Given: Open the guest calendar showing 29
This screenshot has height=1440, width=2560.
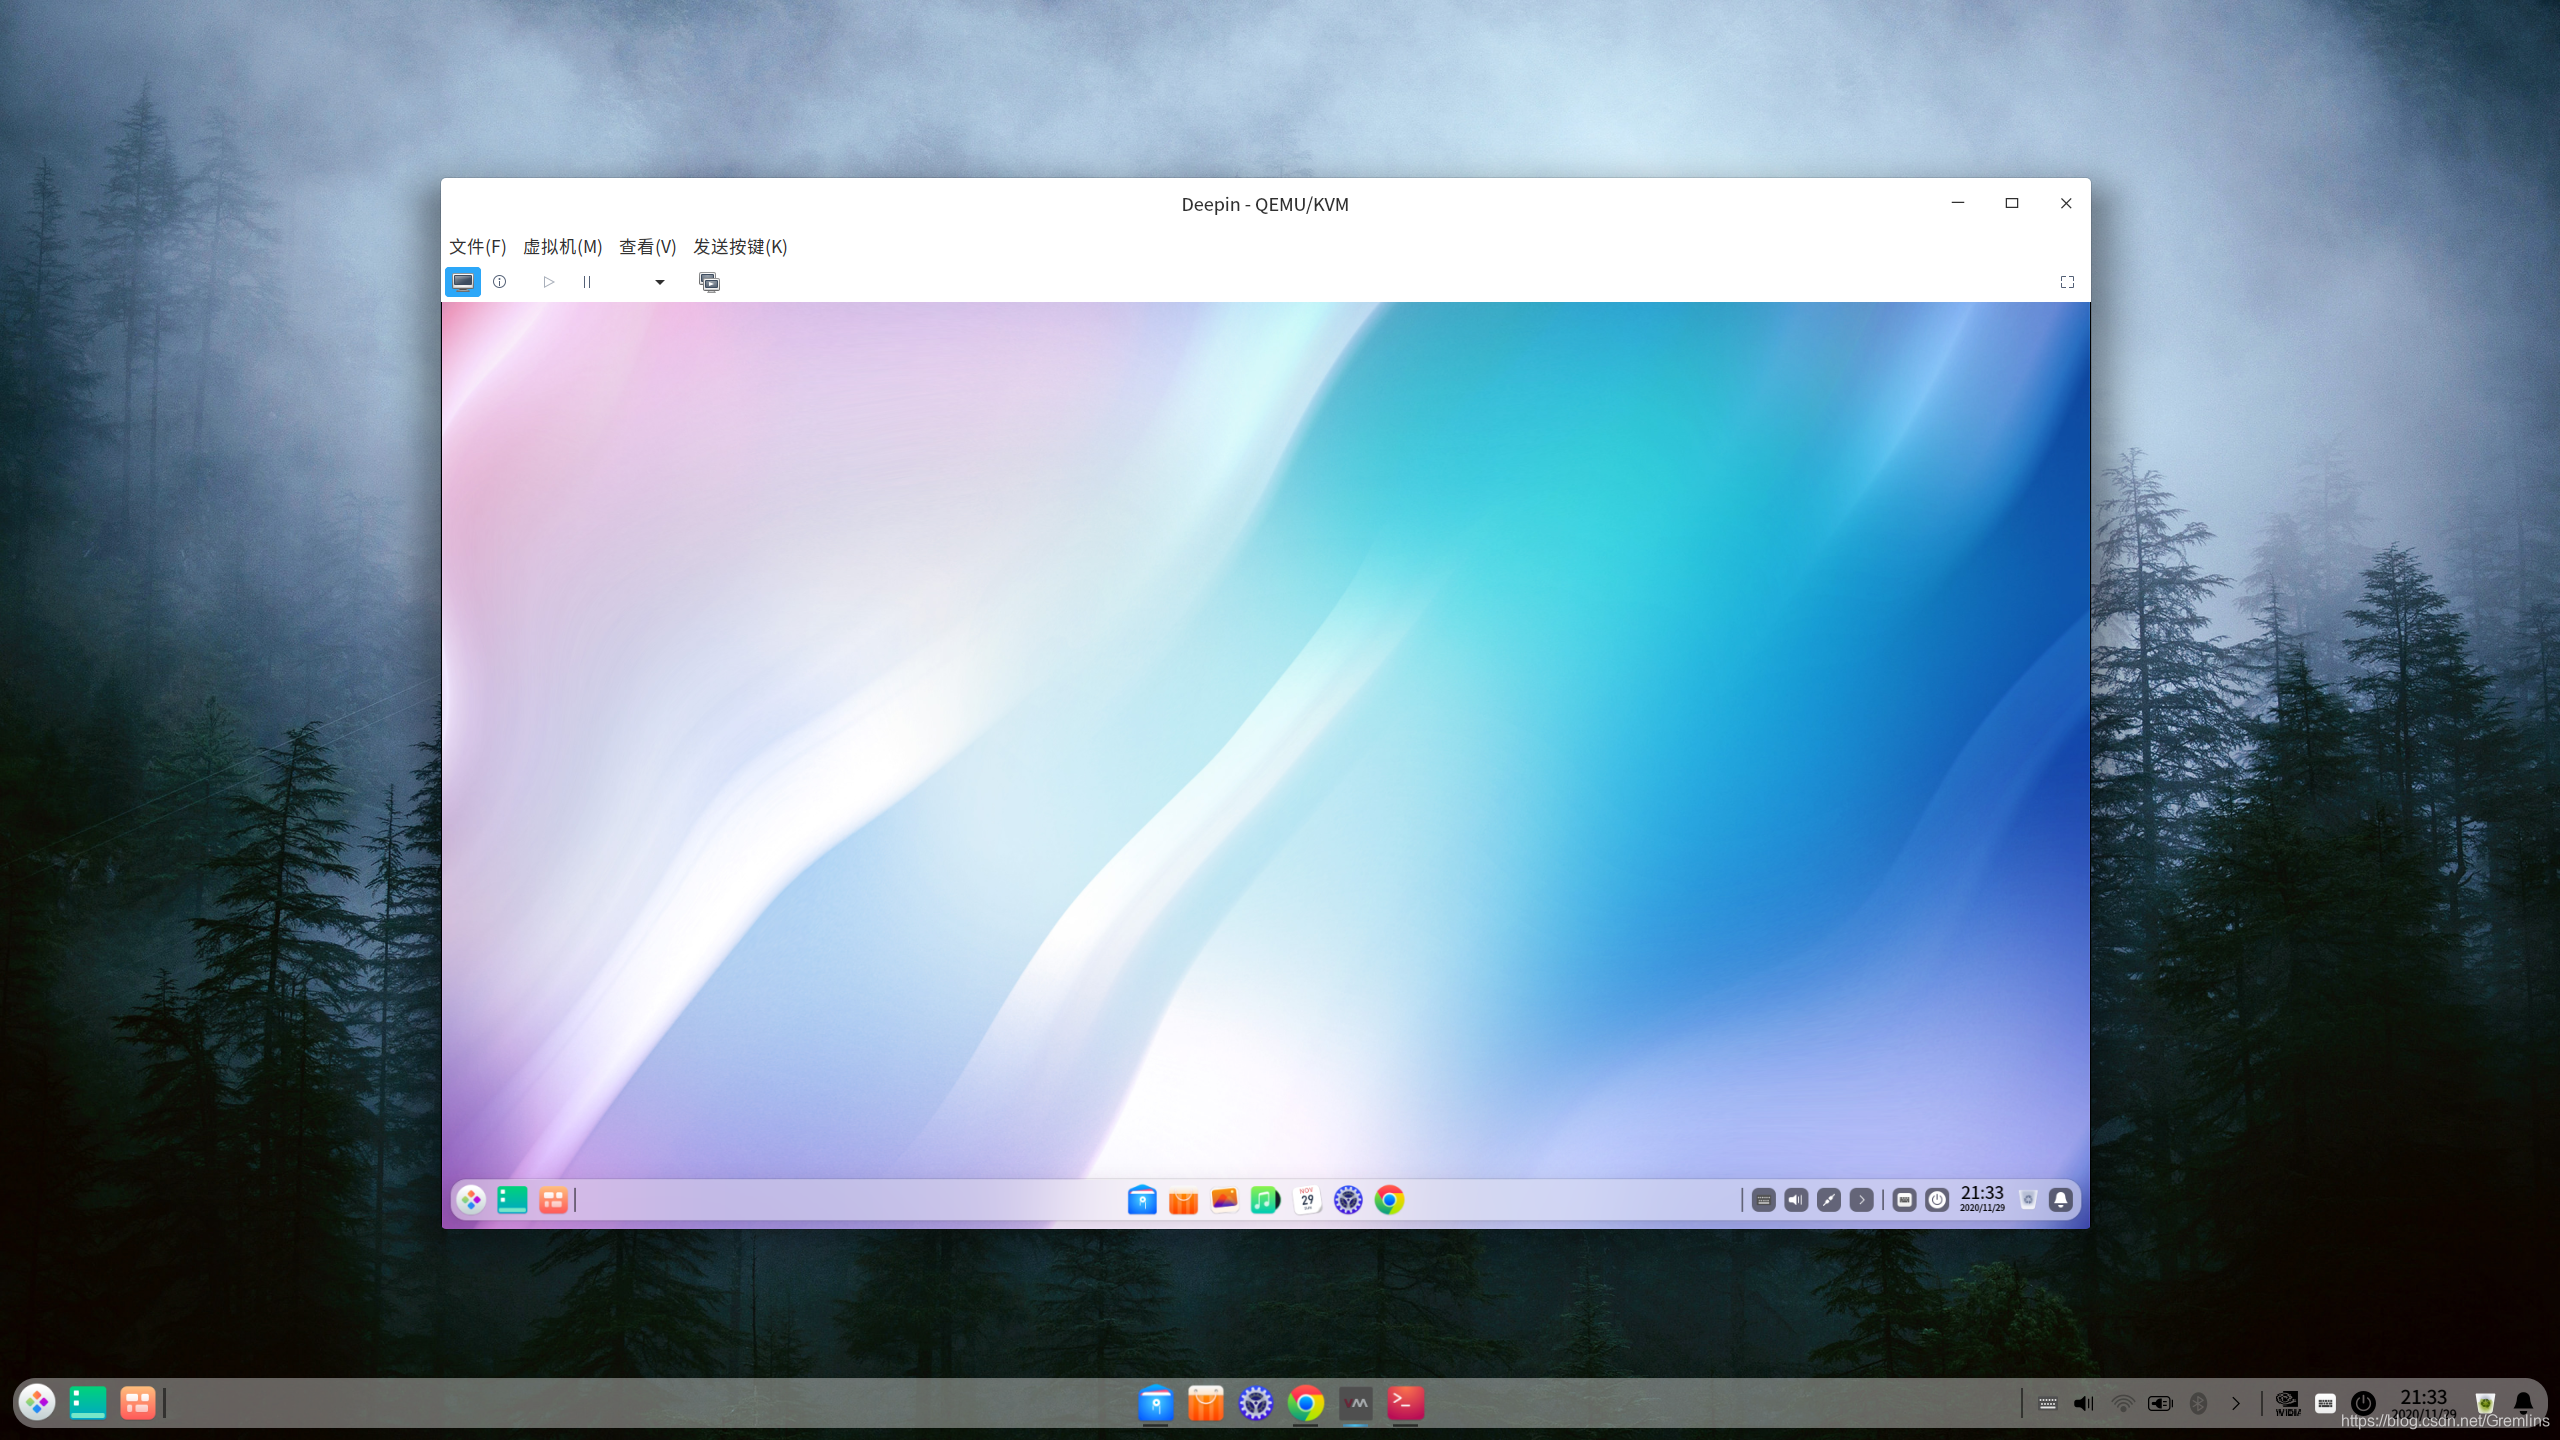Looking at the screenshot, I should click(x=1307, y=1200).
